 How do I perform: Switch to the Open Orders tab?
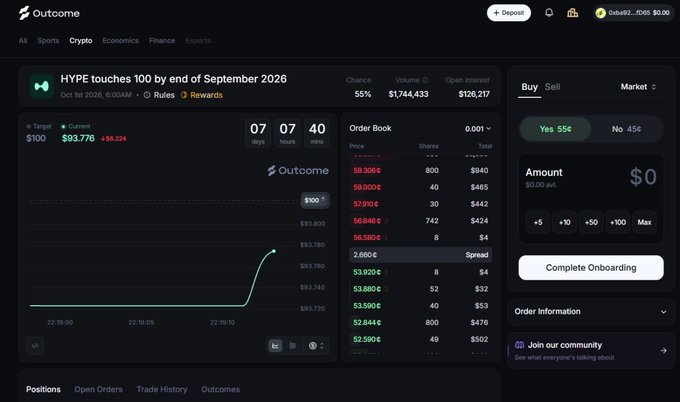[x=98, y=389]
